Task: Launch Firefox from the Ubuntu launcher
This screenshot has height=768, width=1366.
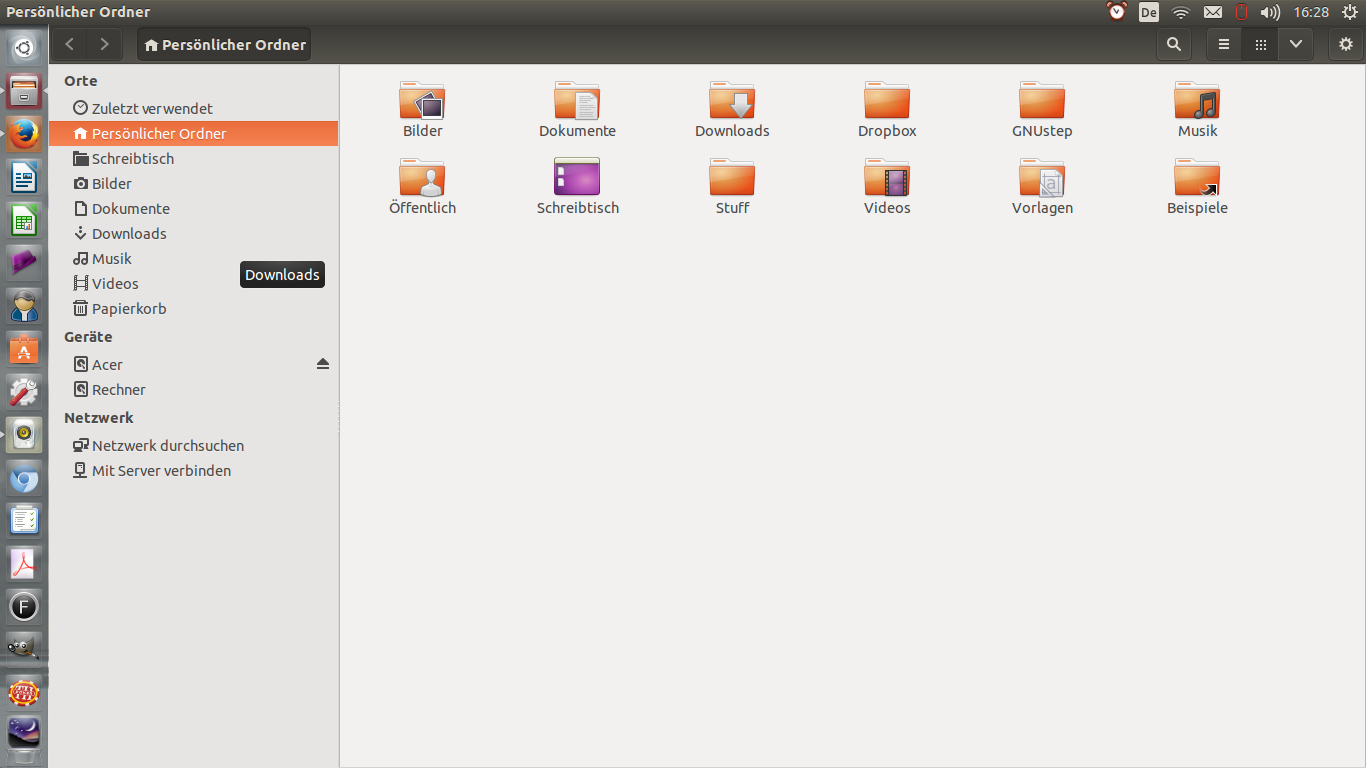Action: (x=24, y=134)
